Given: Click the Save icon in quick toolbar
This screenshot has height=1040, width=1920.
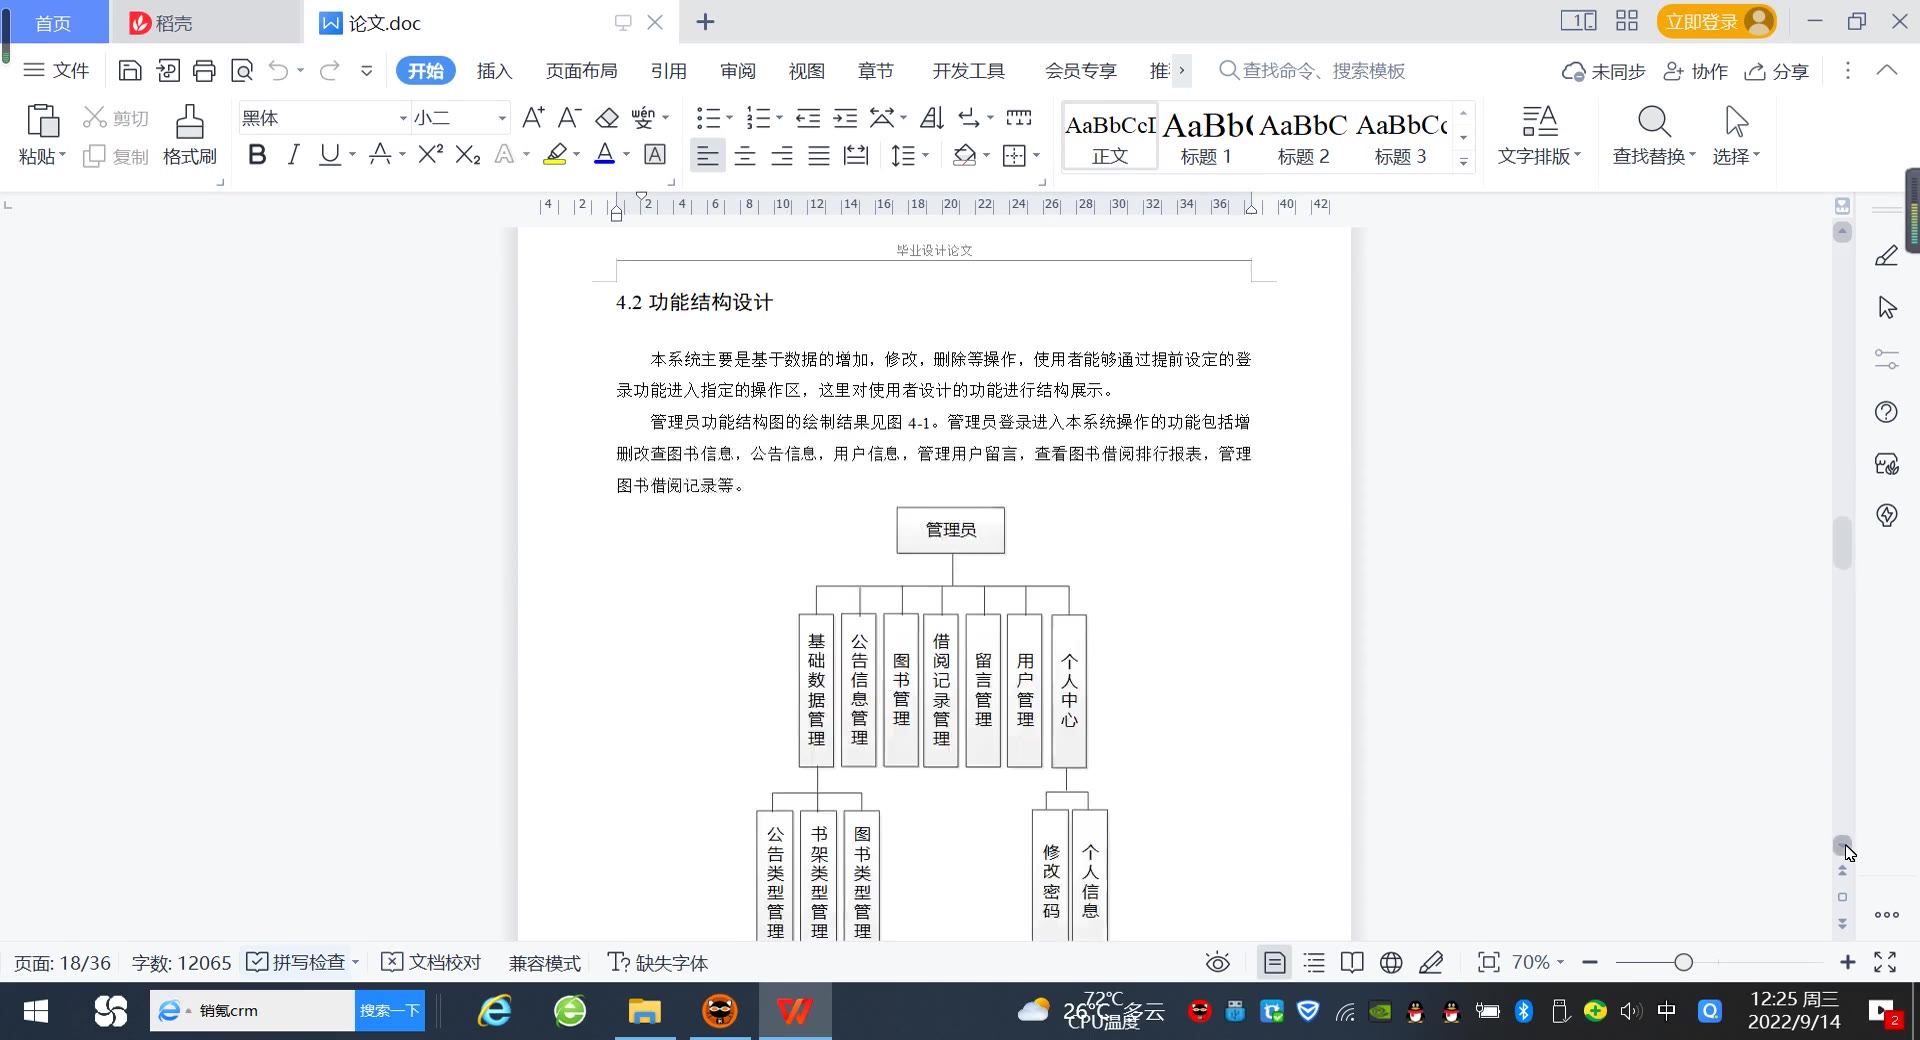Looking at the screenshot, I should coord(130,70).
